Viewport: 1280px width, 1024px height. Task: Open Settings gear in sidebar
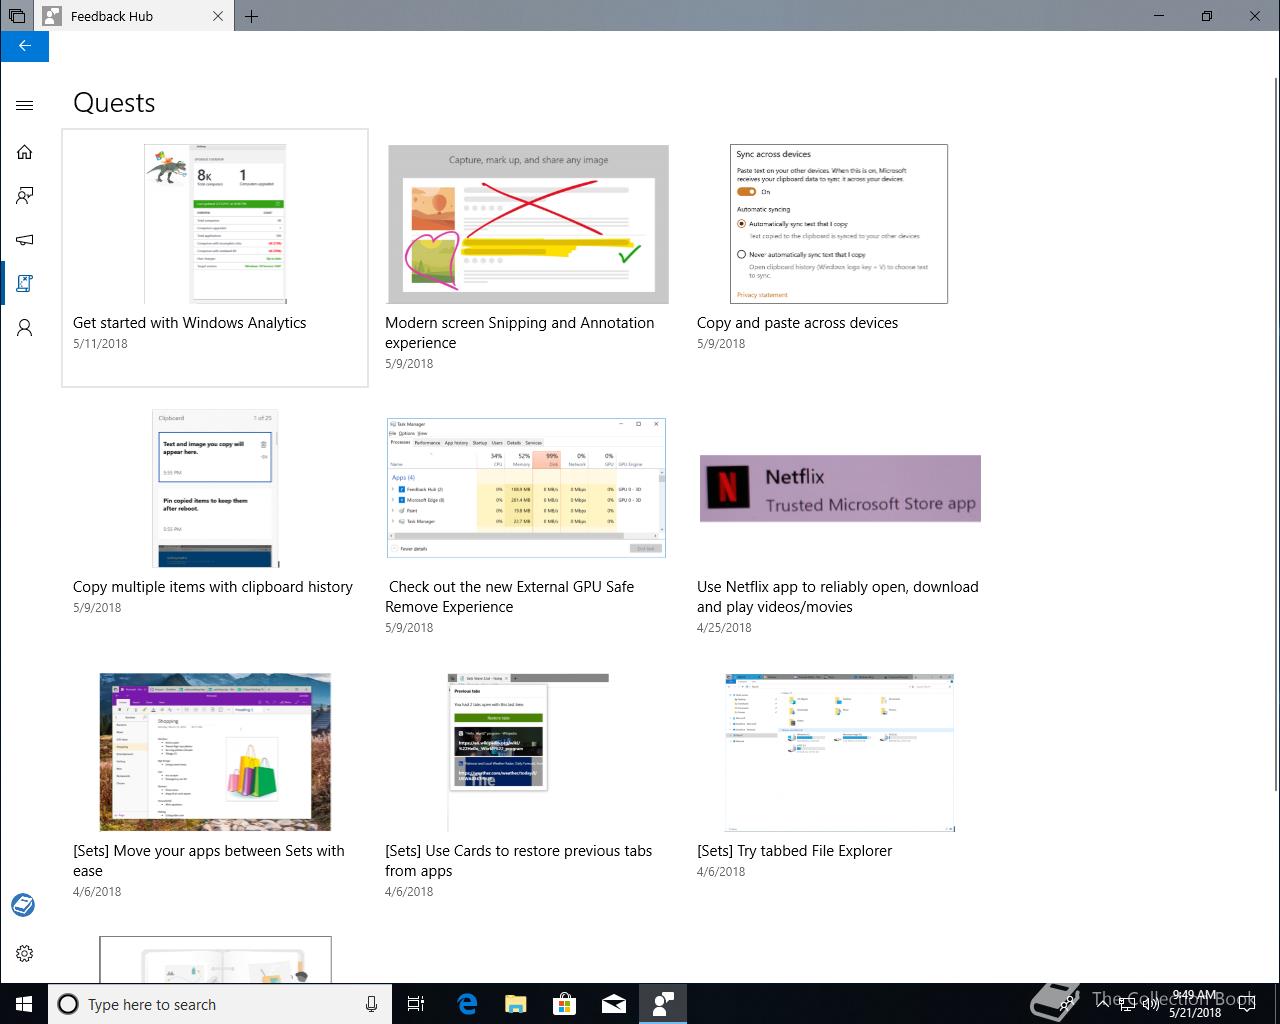25,954
